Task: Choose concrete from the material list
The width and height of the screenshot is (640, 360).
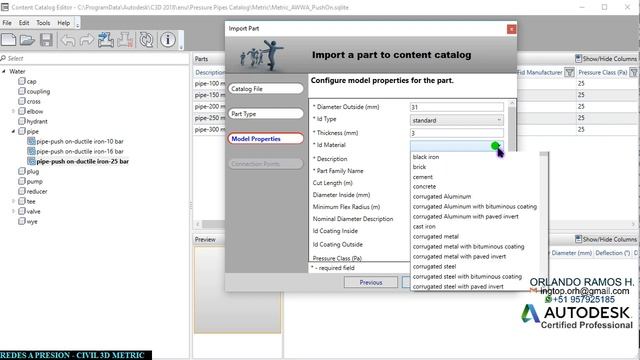Action: tap(424, 187)
